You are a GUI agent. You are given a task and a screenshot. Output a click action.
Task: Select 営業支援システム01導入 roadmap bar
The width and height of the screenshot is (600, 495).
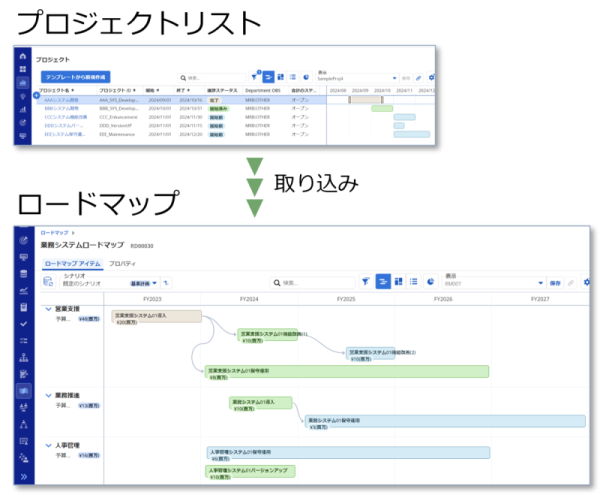157,316
